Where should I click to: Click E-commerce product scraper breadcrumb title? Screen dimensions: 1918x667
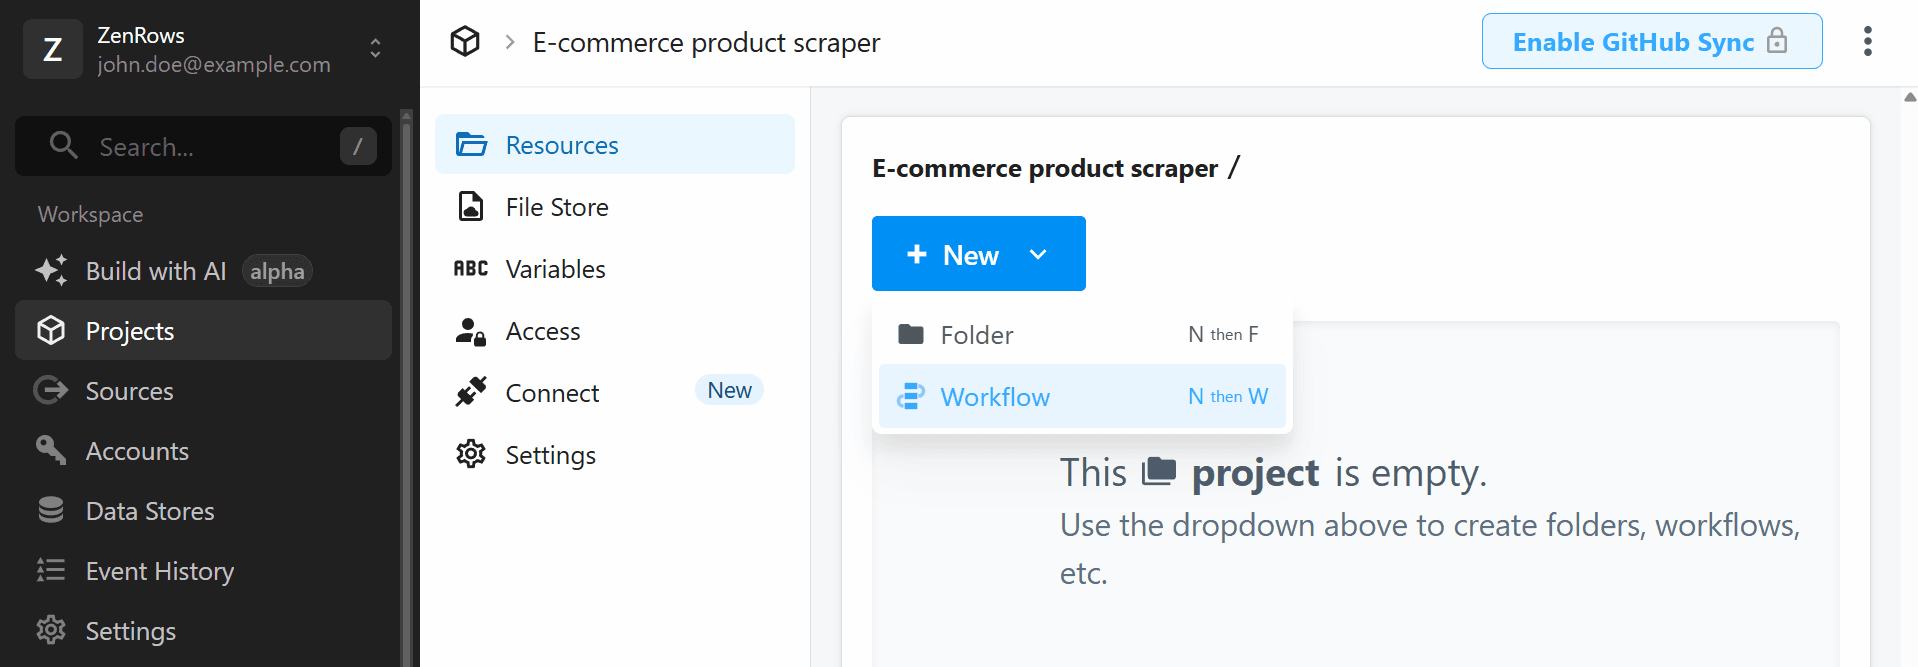point(706,42)
